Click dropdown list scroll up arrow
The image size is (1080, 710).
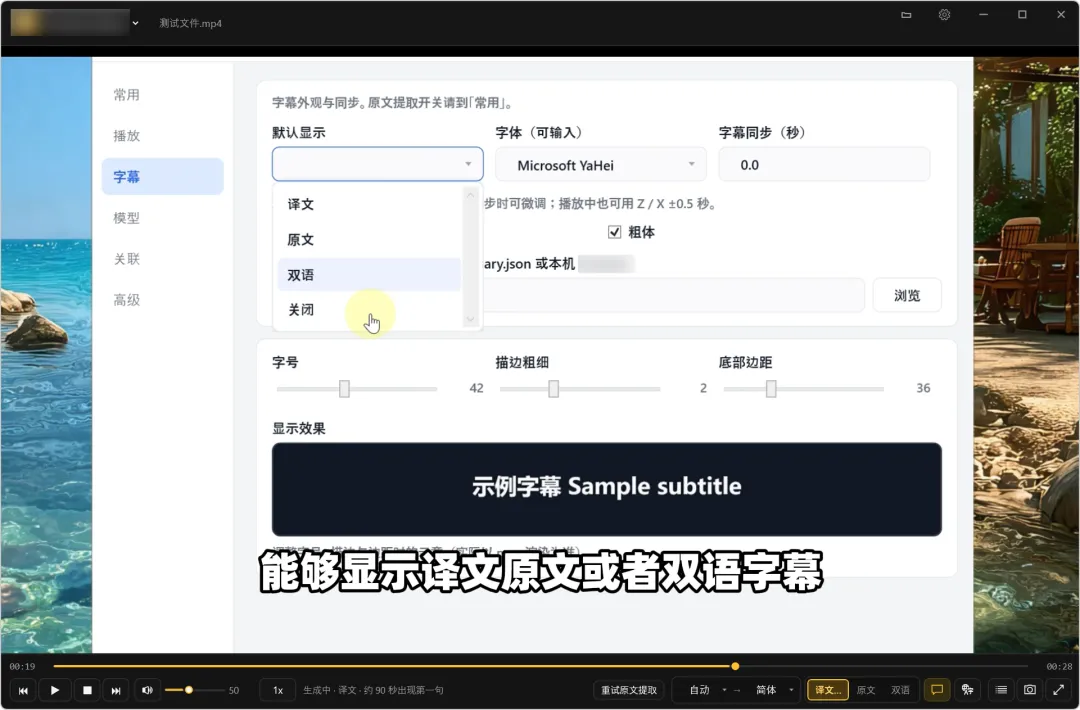(x=470, y=196)
